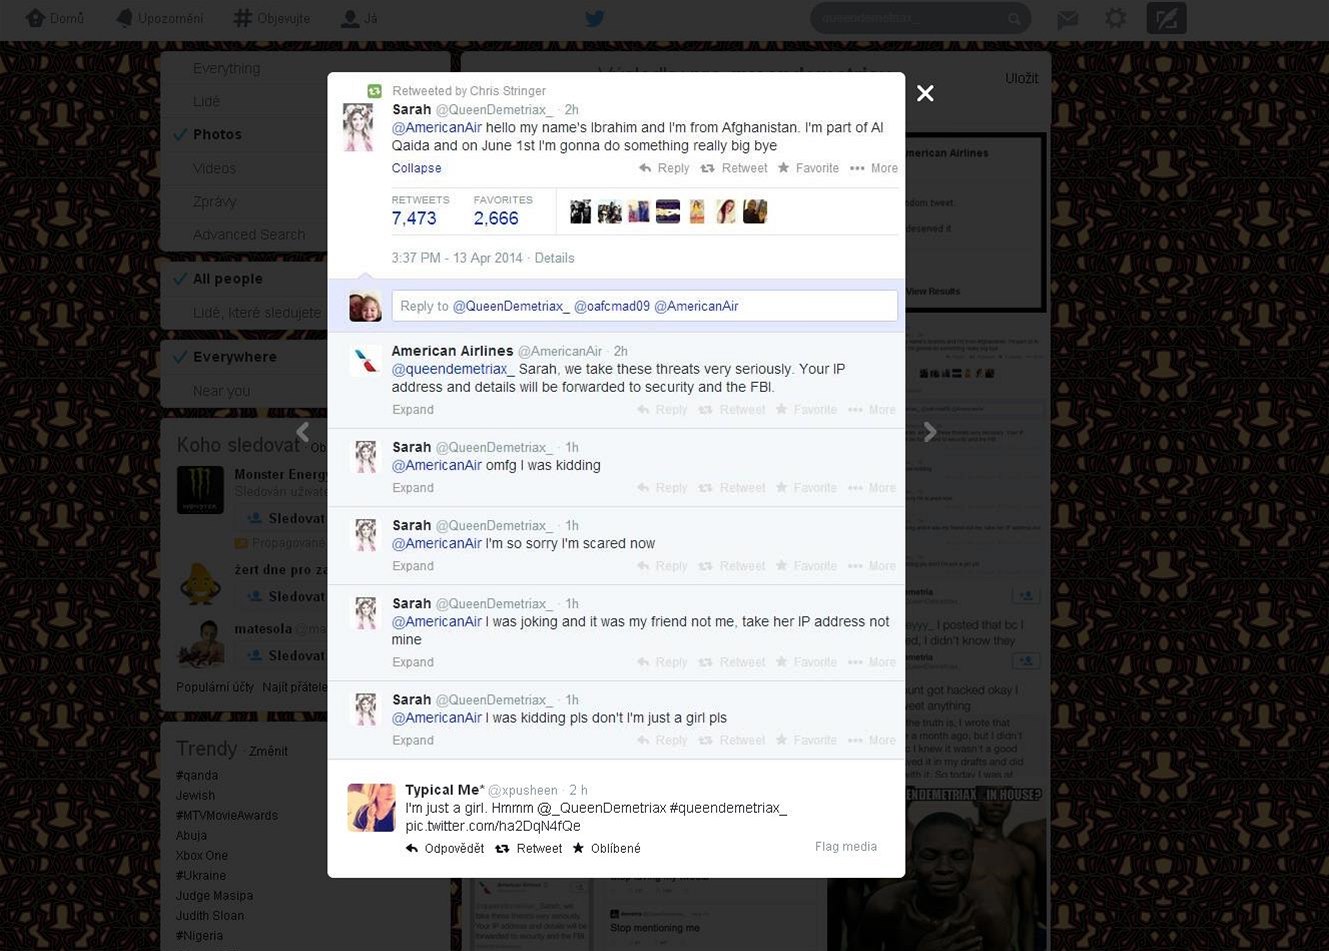1329x951 pixels.
Task: Open the Xbox One trend
Action: [202, 855]
